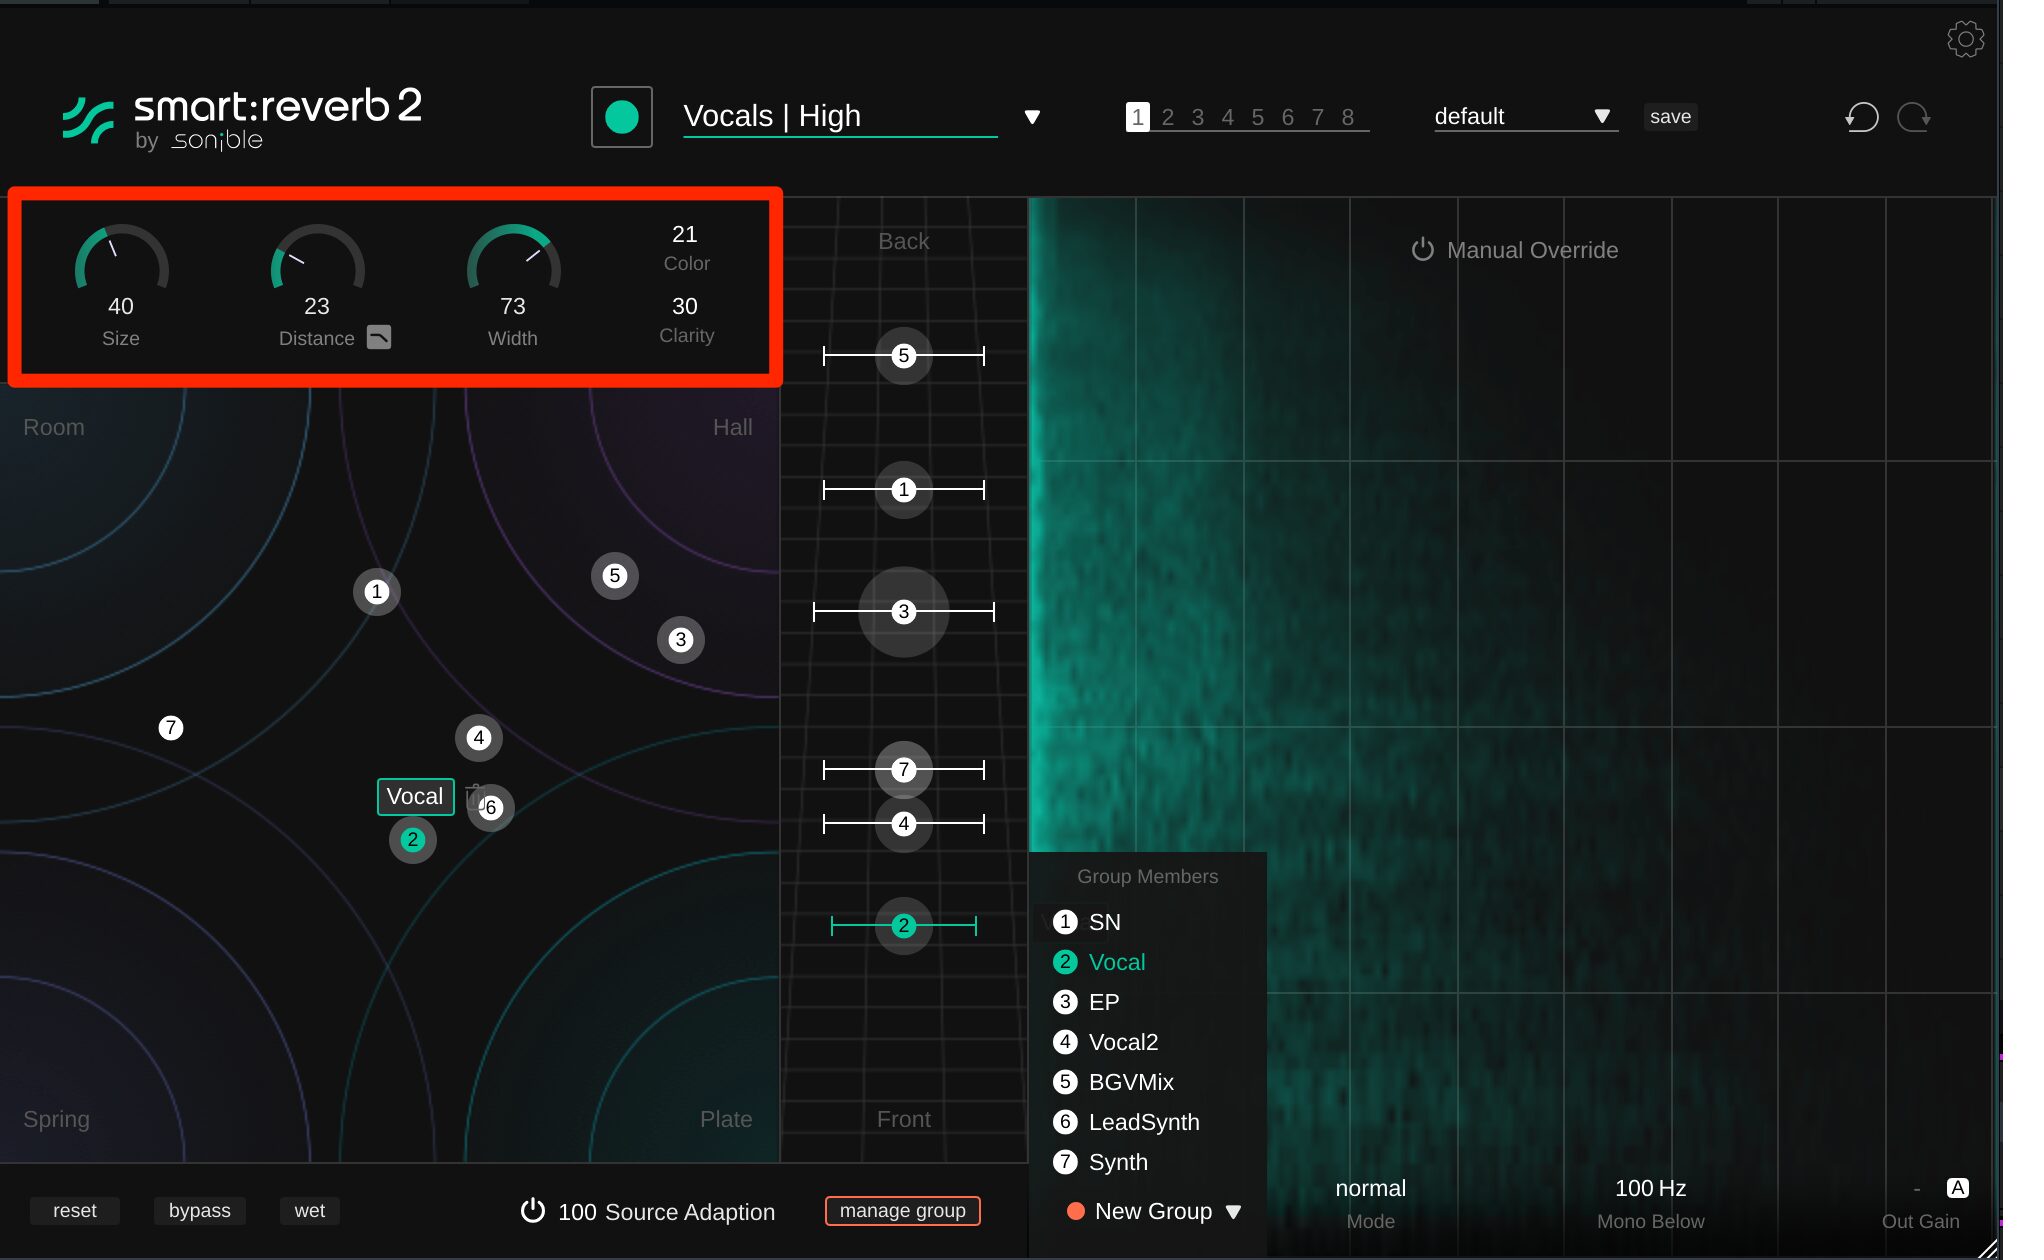Click the Distance curve shape icon
This screenshot has height=1260, width=2044.
(379, 337)
